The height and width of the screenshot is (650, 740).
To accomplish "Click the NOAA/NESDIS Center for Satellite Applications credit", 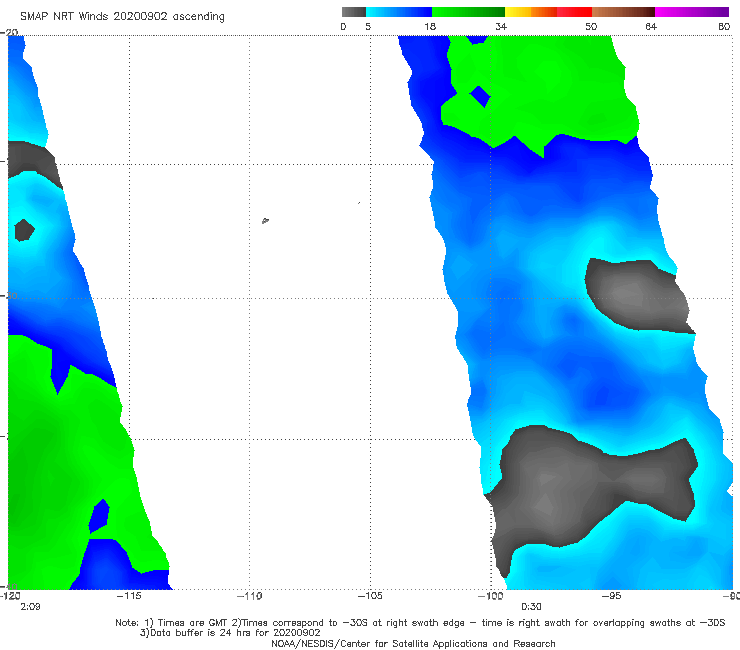I will [x=413, y=643].
